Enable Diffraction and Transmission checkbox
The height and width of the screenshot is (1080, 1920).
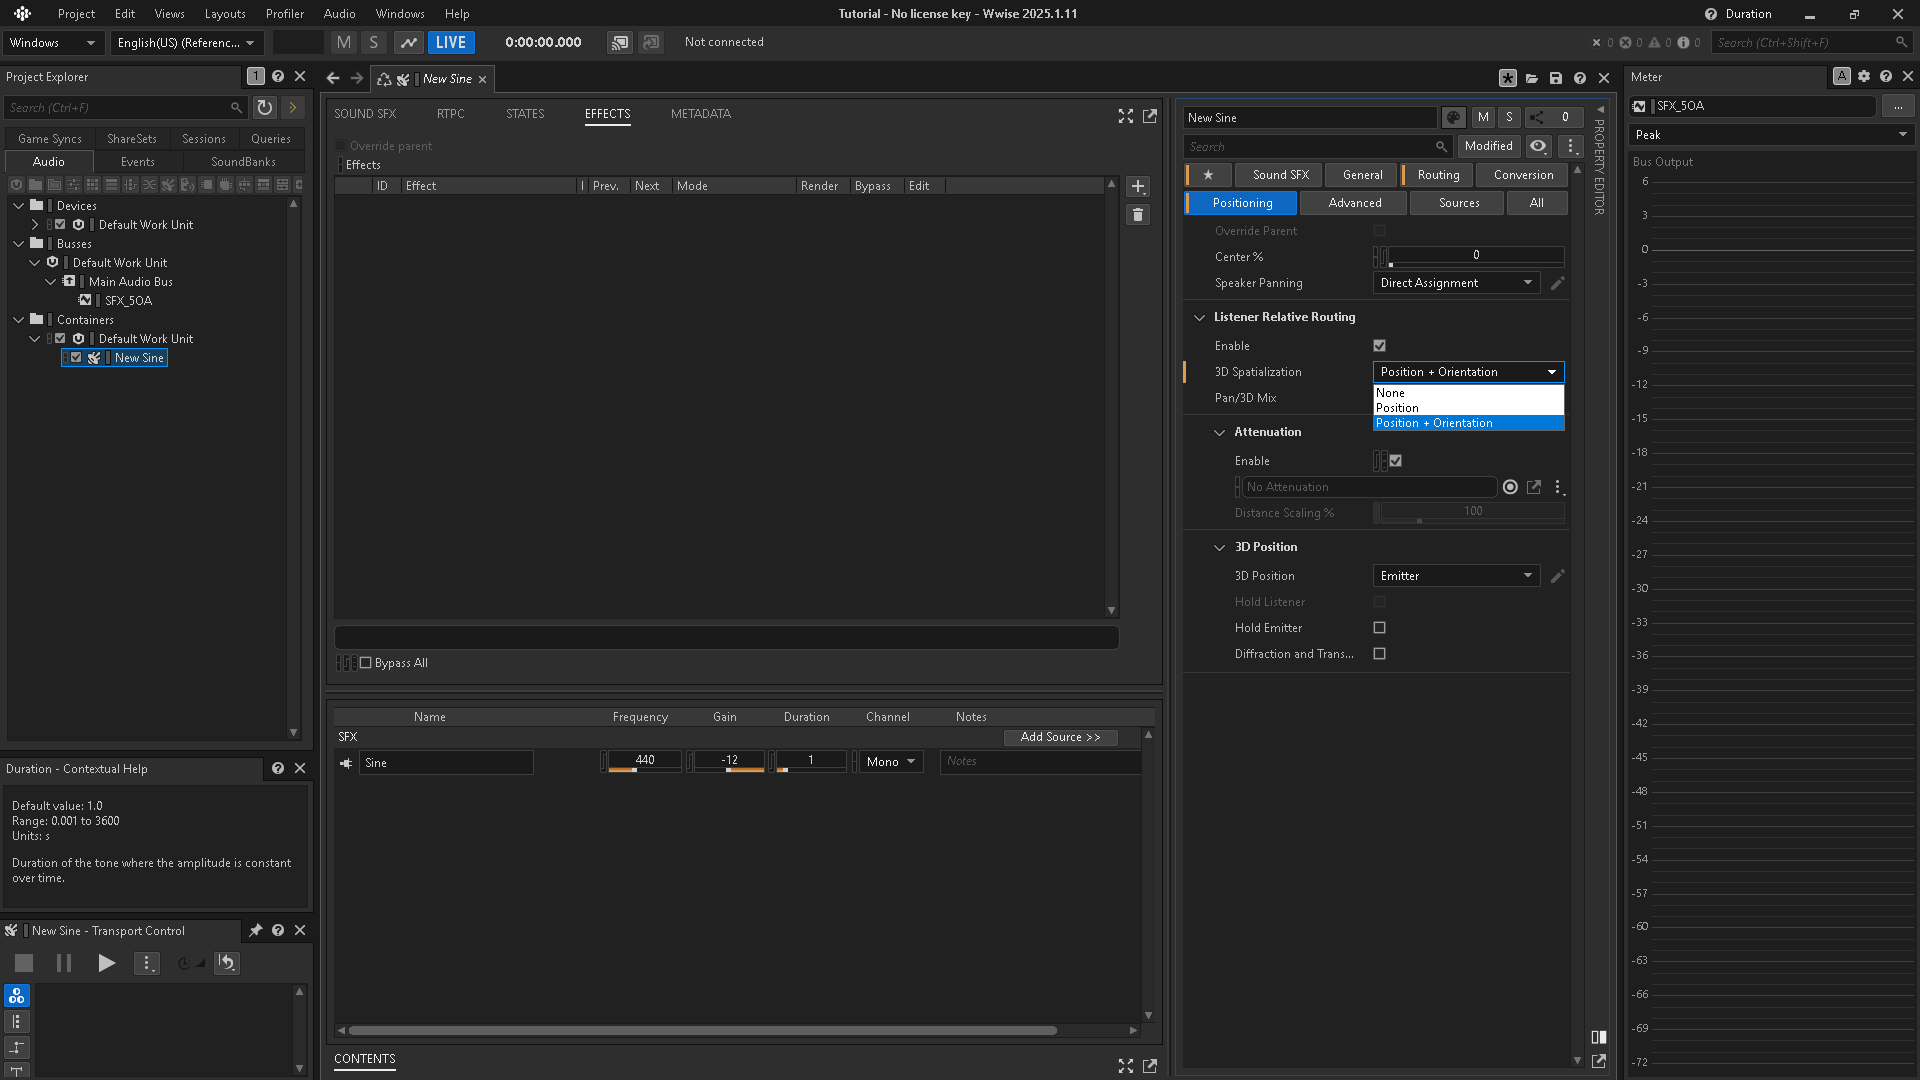pos(1380,654)
